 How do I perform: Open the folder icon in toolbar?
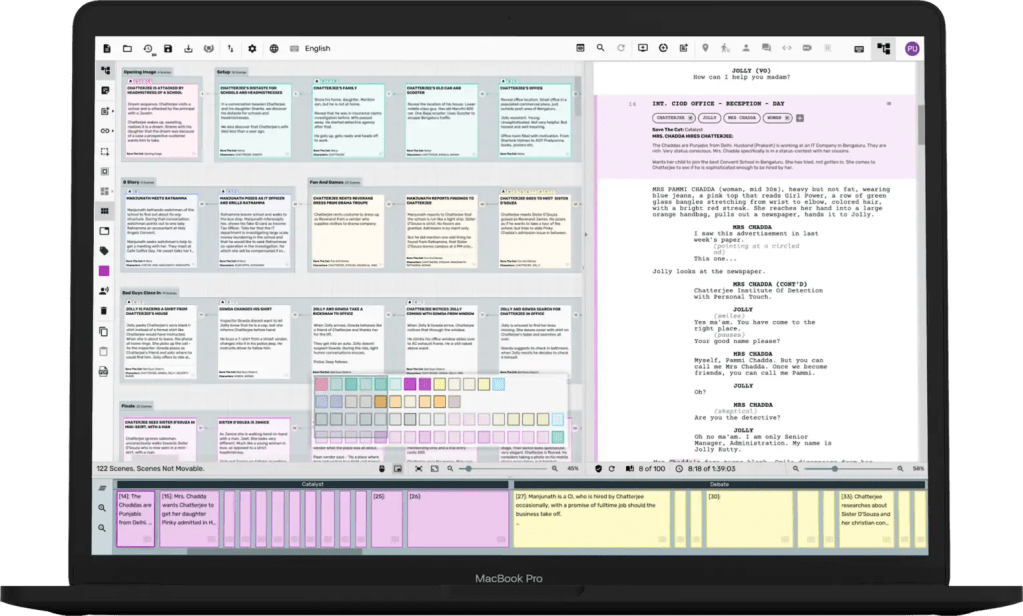coord(127,48)
